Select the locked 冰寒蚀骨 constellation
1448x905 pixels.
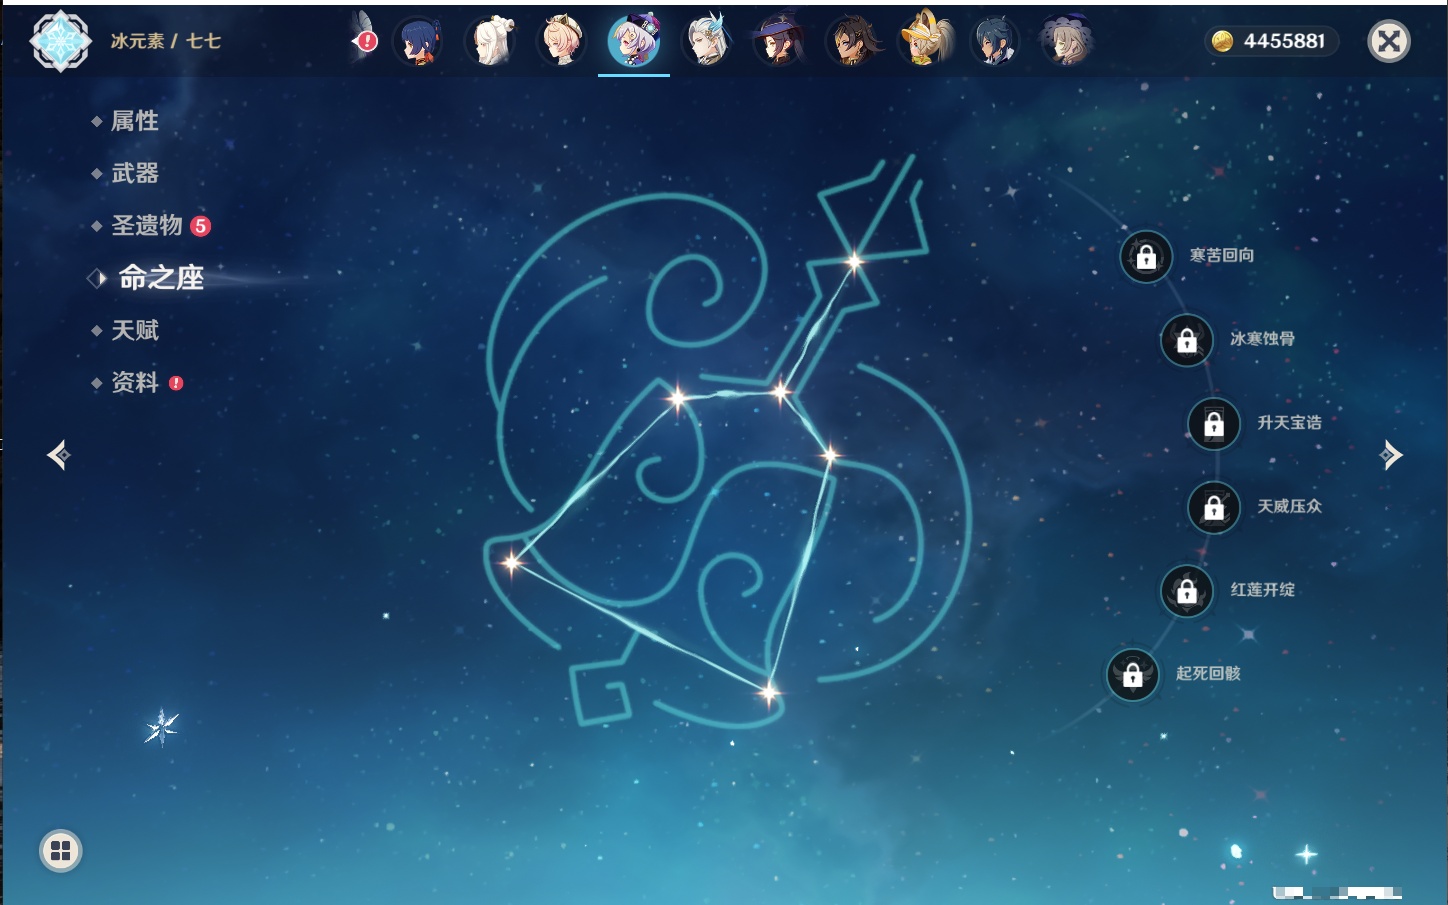1187,340
